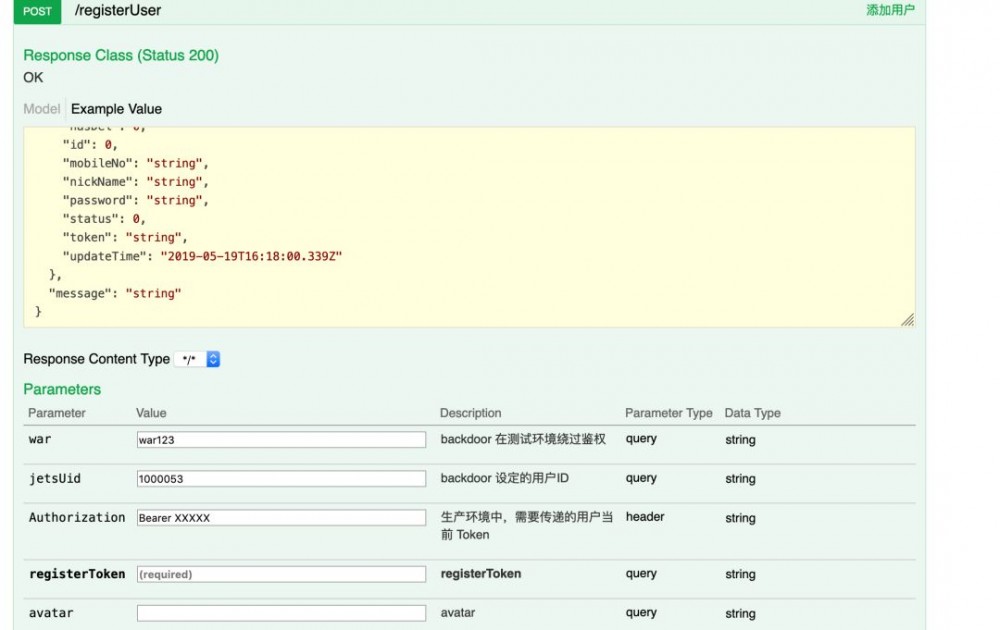This screenshot has width=1000, height=630.
Task: Click the war parameter name
Action: click(x=40, y=439)
